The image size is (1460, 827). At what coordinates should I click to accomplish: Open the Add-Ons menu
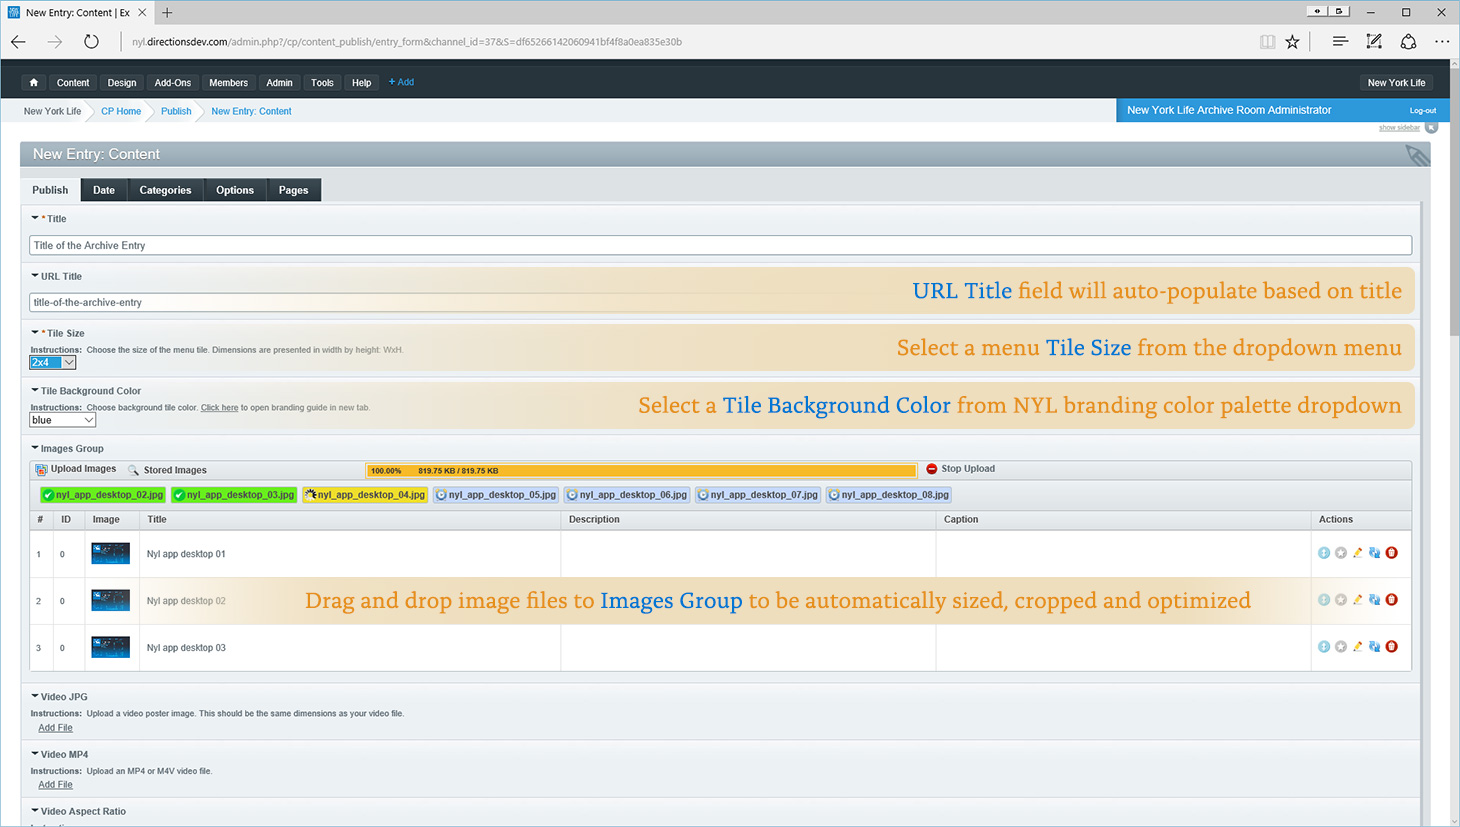click(x=172, y=83)
